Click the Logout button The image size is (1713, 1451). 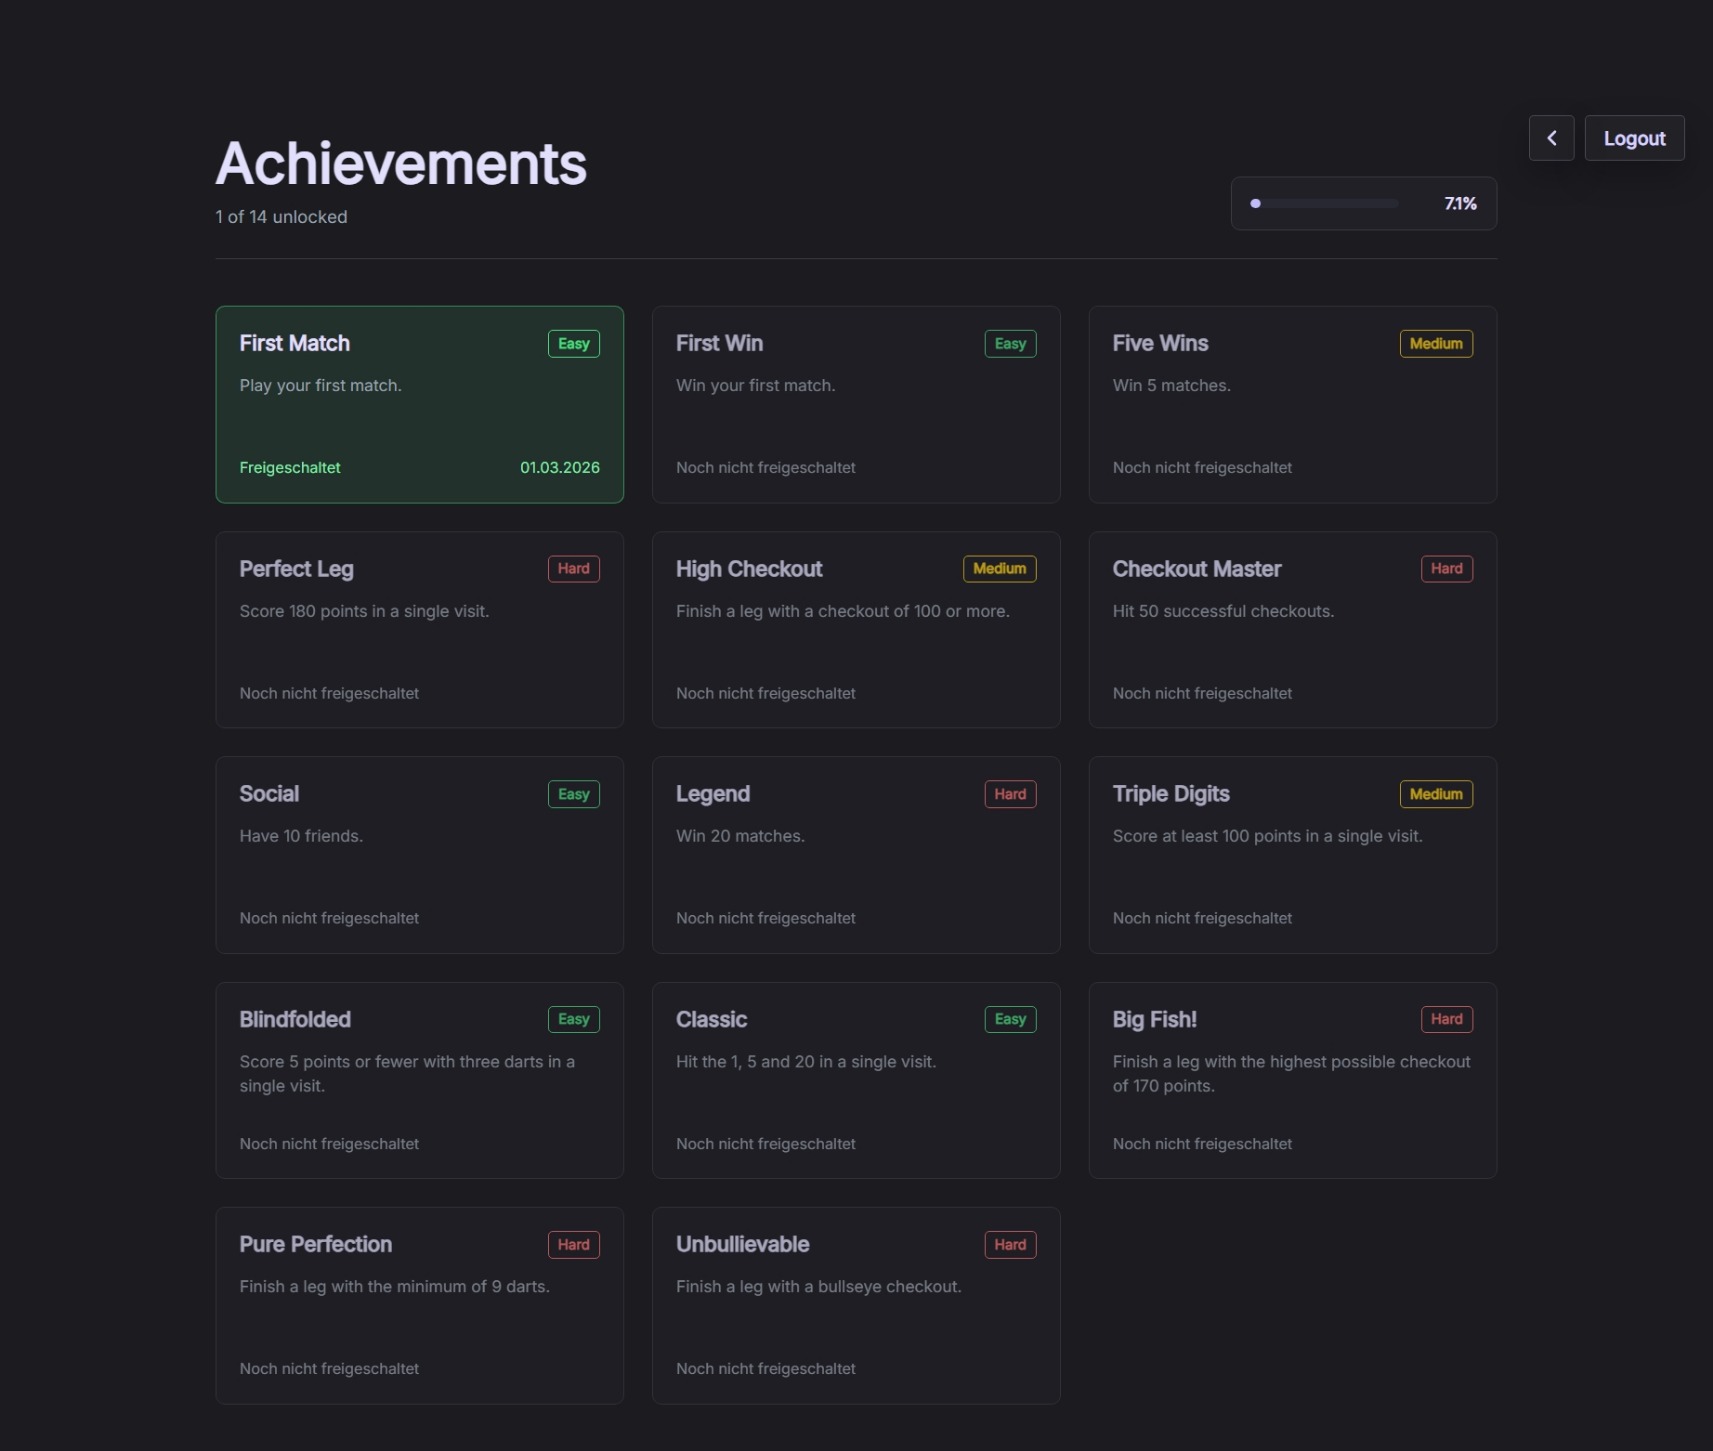tap(1634, 138)
